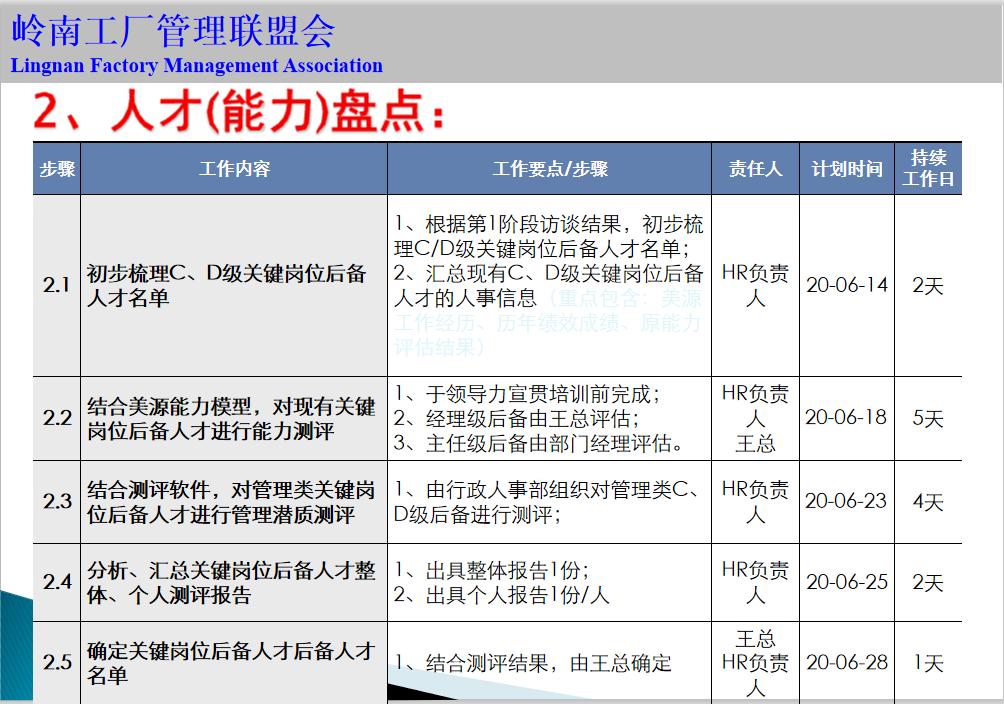This screenshot has height=704, width=1004.
Task: Click the 20-06-23 date cell
Action: point(846,502)
